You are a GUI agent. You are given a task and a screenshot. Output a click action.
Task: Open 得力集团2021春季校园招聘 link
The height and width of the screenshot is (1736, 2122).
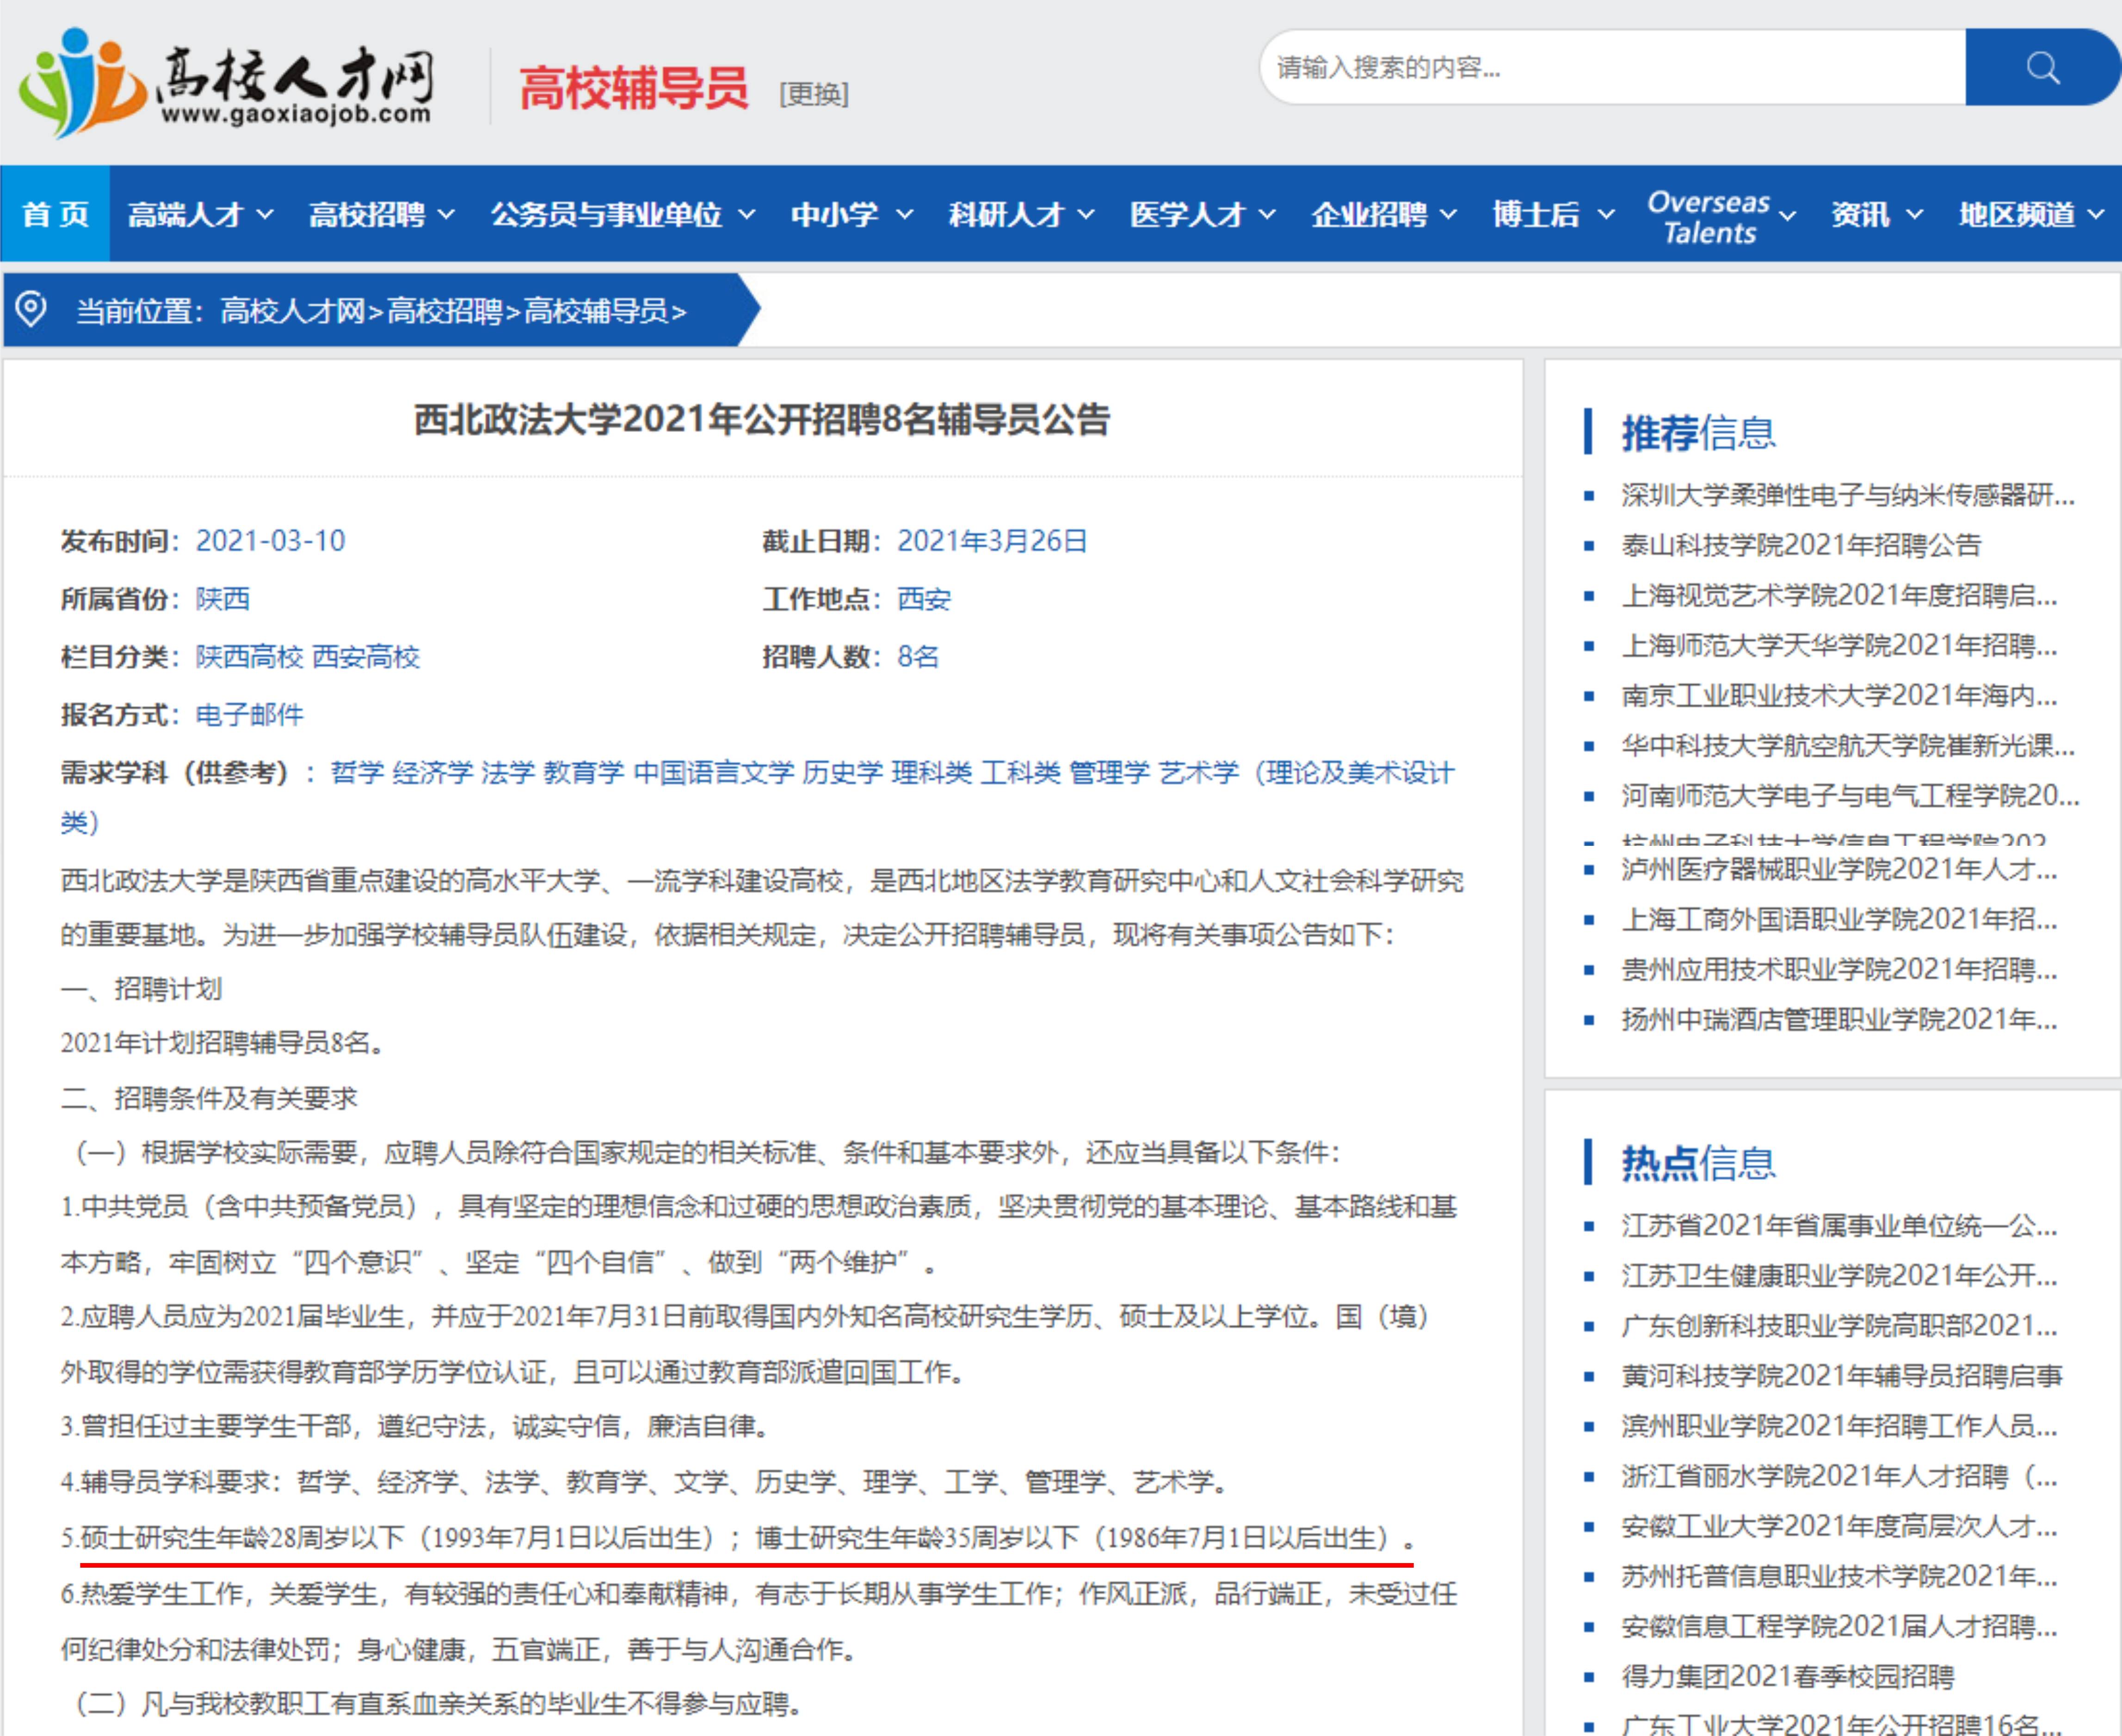[1787, 1677]
